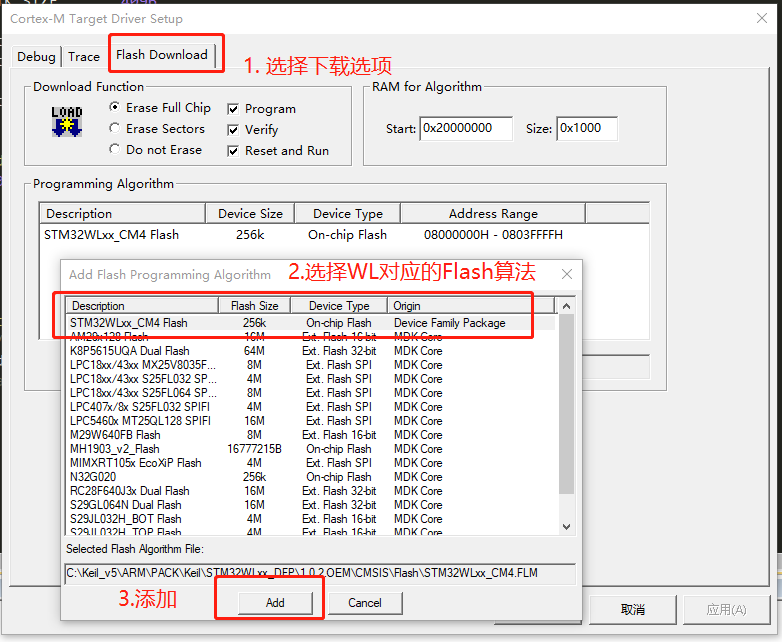Close the Add Flash Programming Algorithm dialog

click(x=567, y=274)
